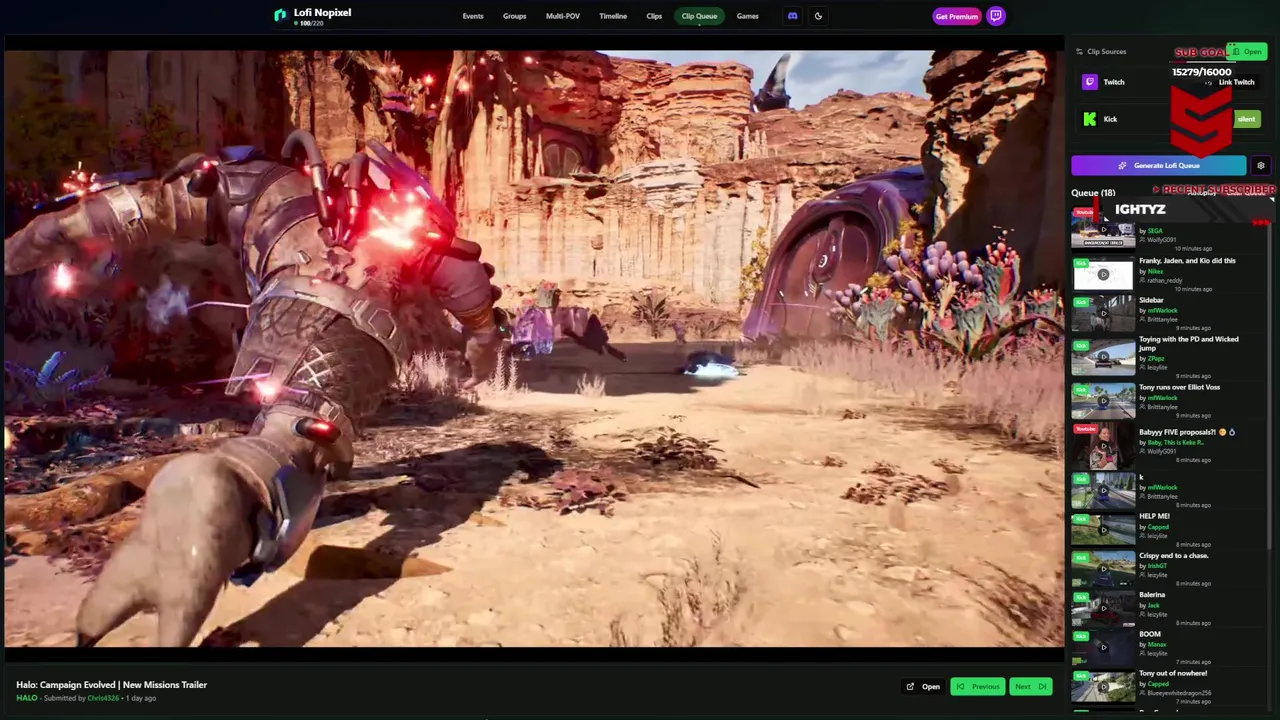Click the Get Premium button
The image size is (1280, 720).
956,16
